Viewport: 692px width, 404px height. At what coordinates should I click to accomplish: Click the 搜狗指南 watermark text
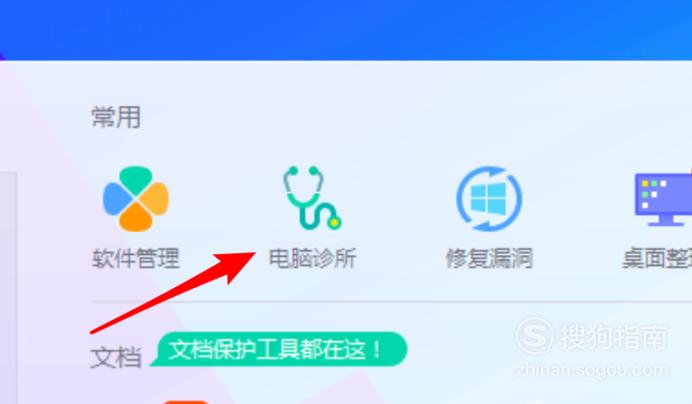pyautogui.click(x=613, y=337)
